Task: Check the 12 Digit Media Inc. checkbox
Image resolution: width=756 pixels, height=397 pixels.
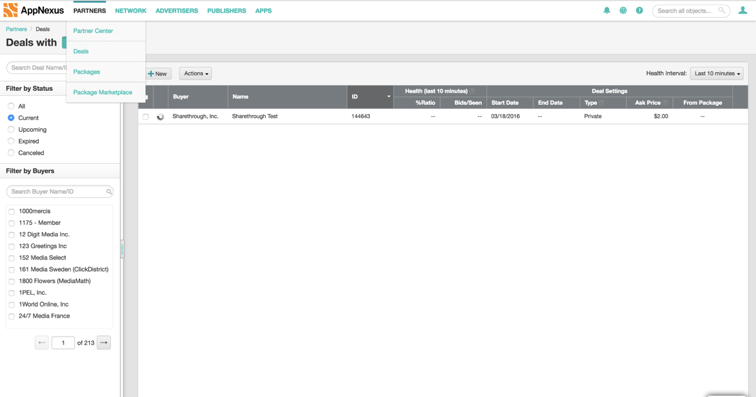Action: [x=12, y=234]
